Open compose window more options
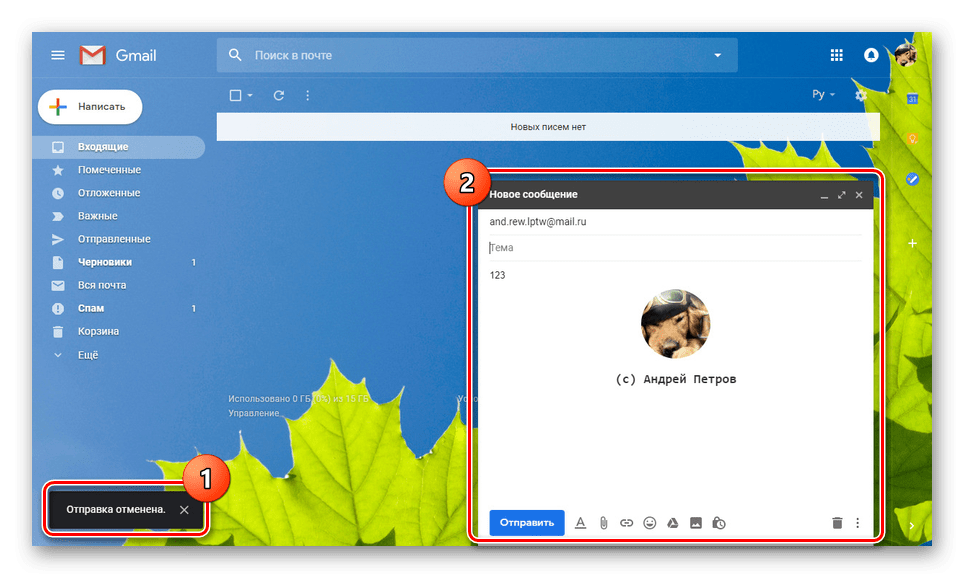964x578 pixels. pos(858,523)
